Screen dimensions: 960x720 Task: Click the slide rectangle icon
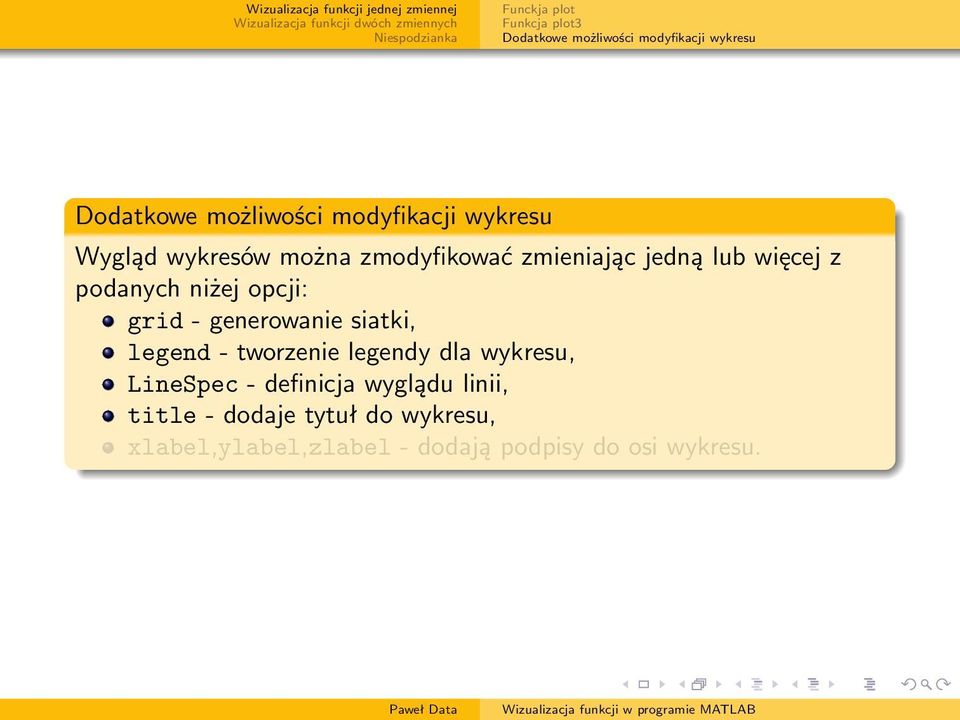643,684
